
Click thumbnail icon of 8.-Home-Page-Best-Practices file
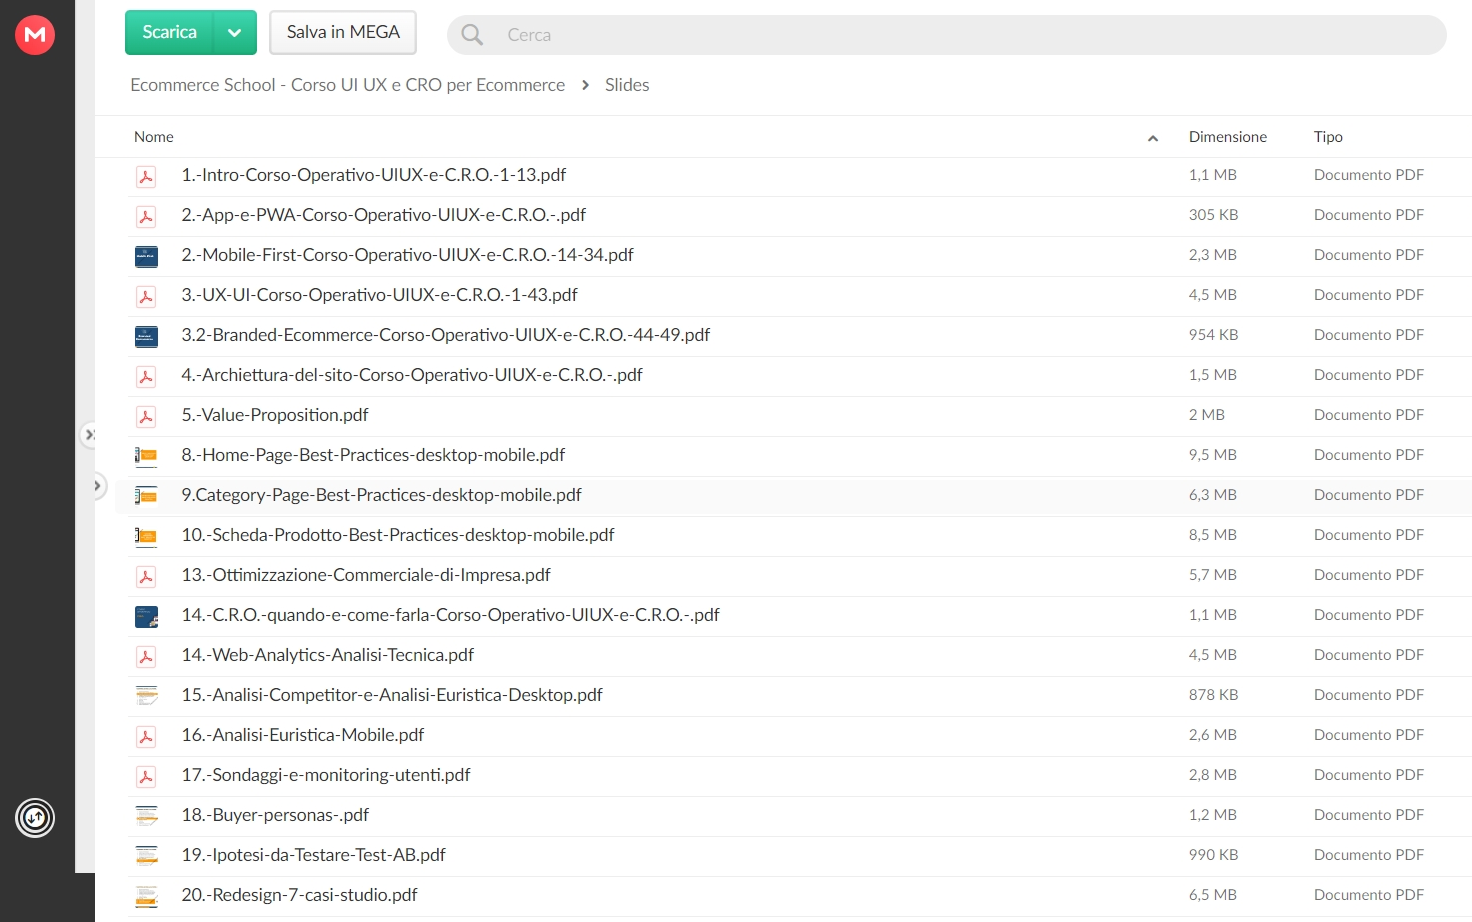point(146,456)
